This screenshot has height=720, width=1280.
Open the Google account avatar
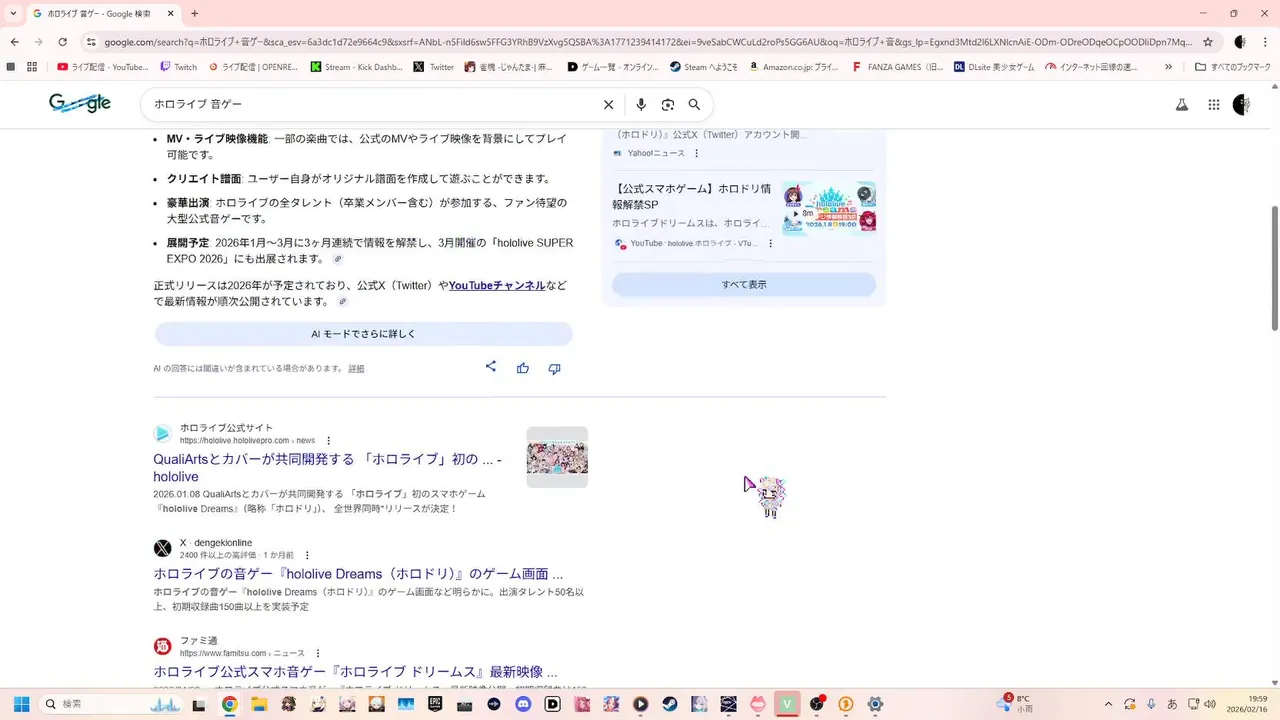pos(1241,104)
